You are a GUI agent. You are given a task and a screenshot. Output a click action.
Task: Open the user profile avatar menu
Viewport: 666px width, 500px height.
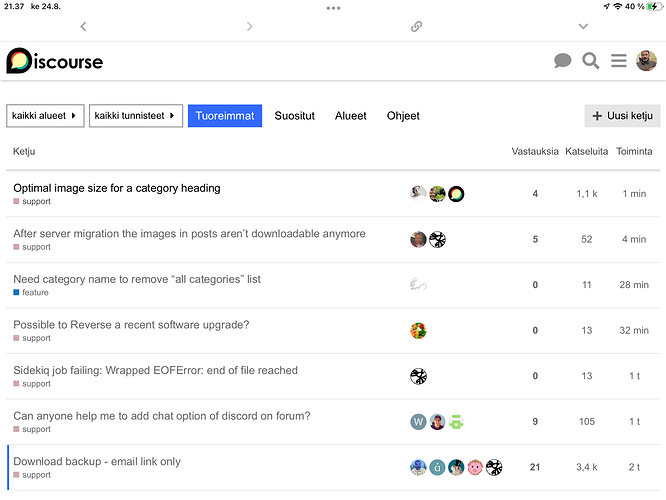coord(646,61)
